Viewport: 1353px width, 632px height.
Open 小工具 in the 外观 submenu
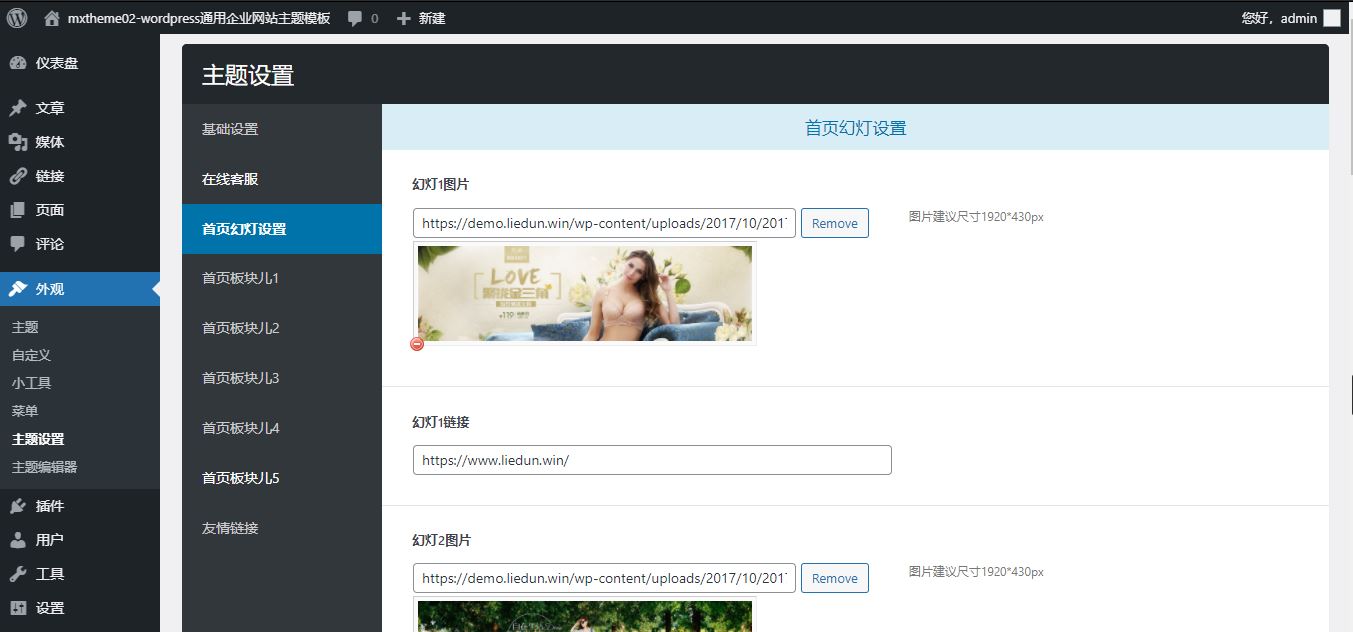(x=31, y=383)
